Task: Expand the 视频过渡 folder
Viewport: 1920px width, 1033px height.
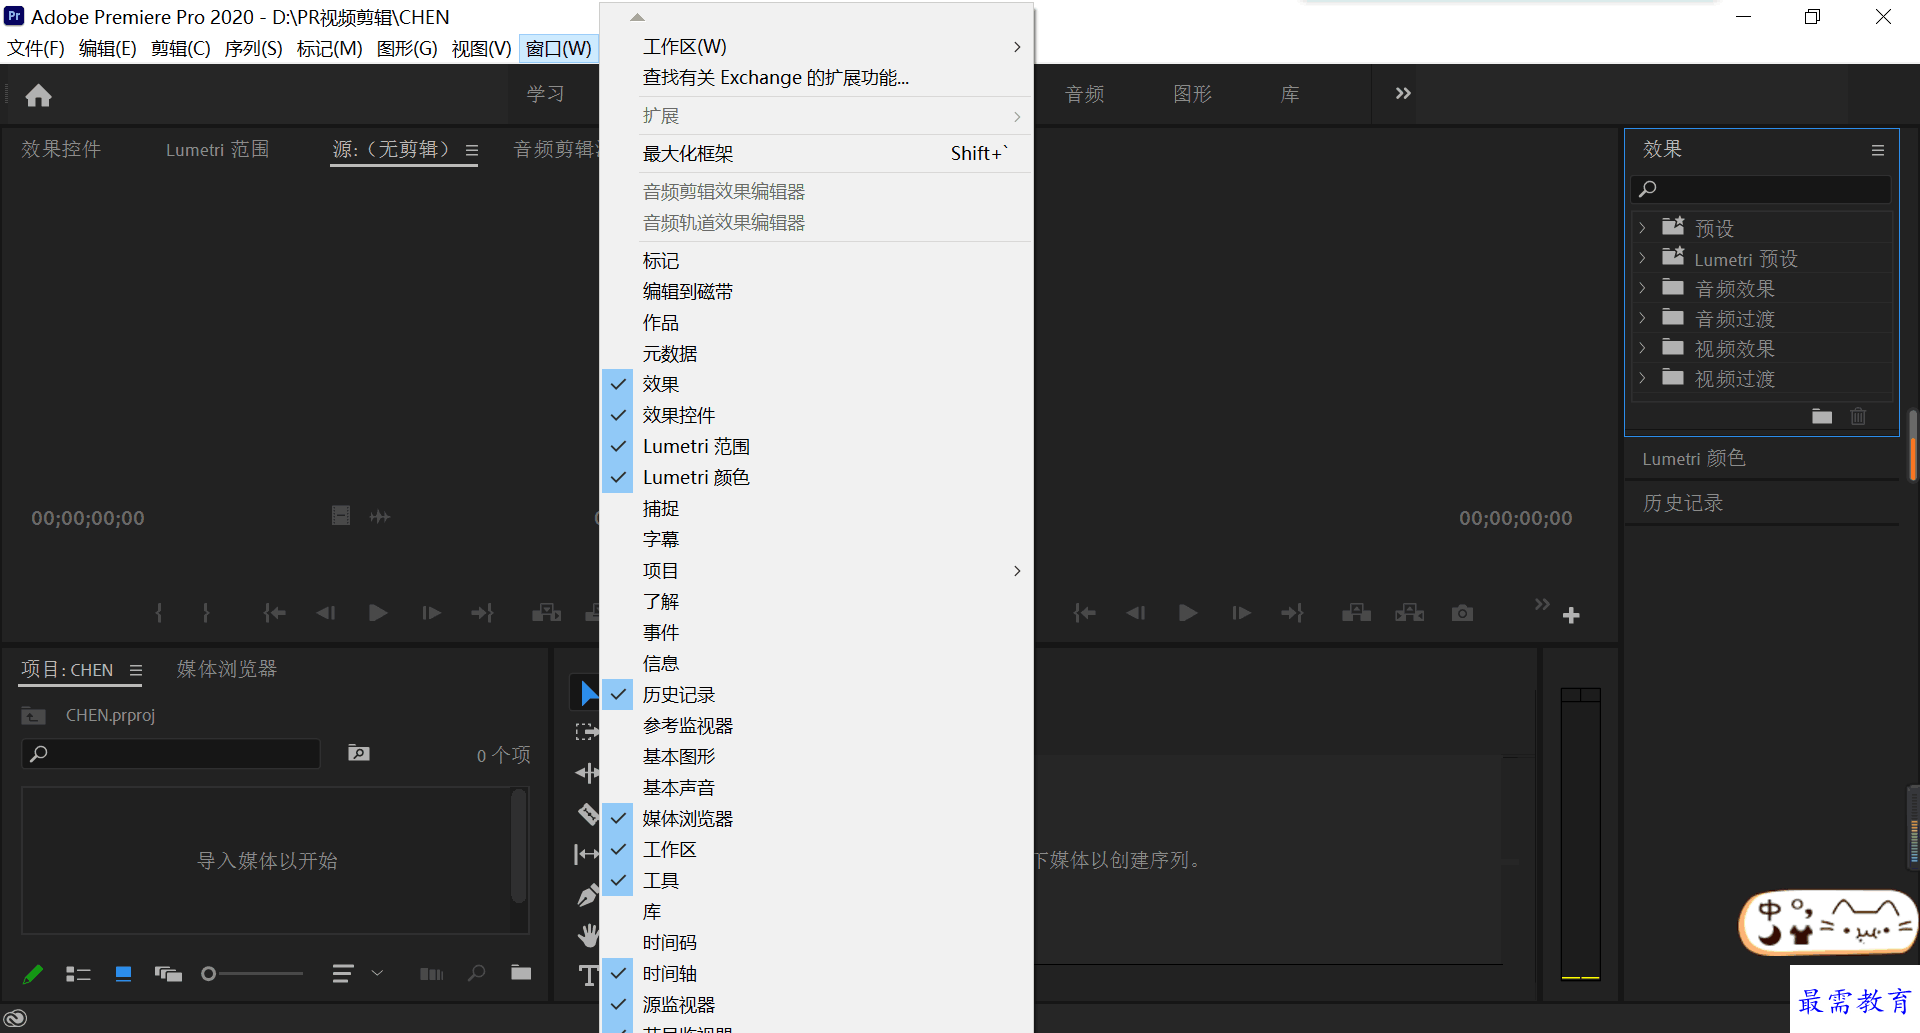Action: coord(1642,378)
